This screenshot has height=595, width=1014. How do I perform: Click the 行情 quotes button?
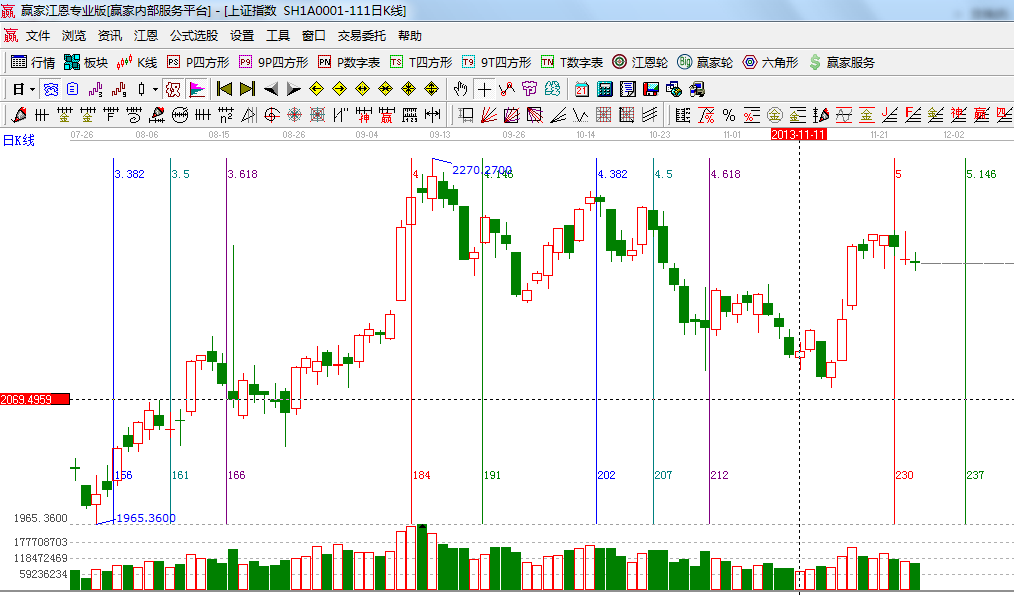[33, 62]
